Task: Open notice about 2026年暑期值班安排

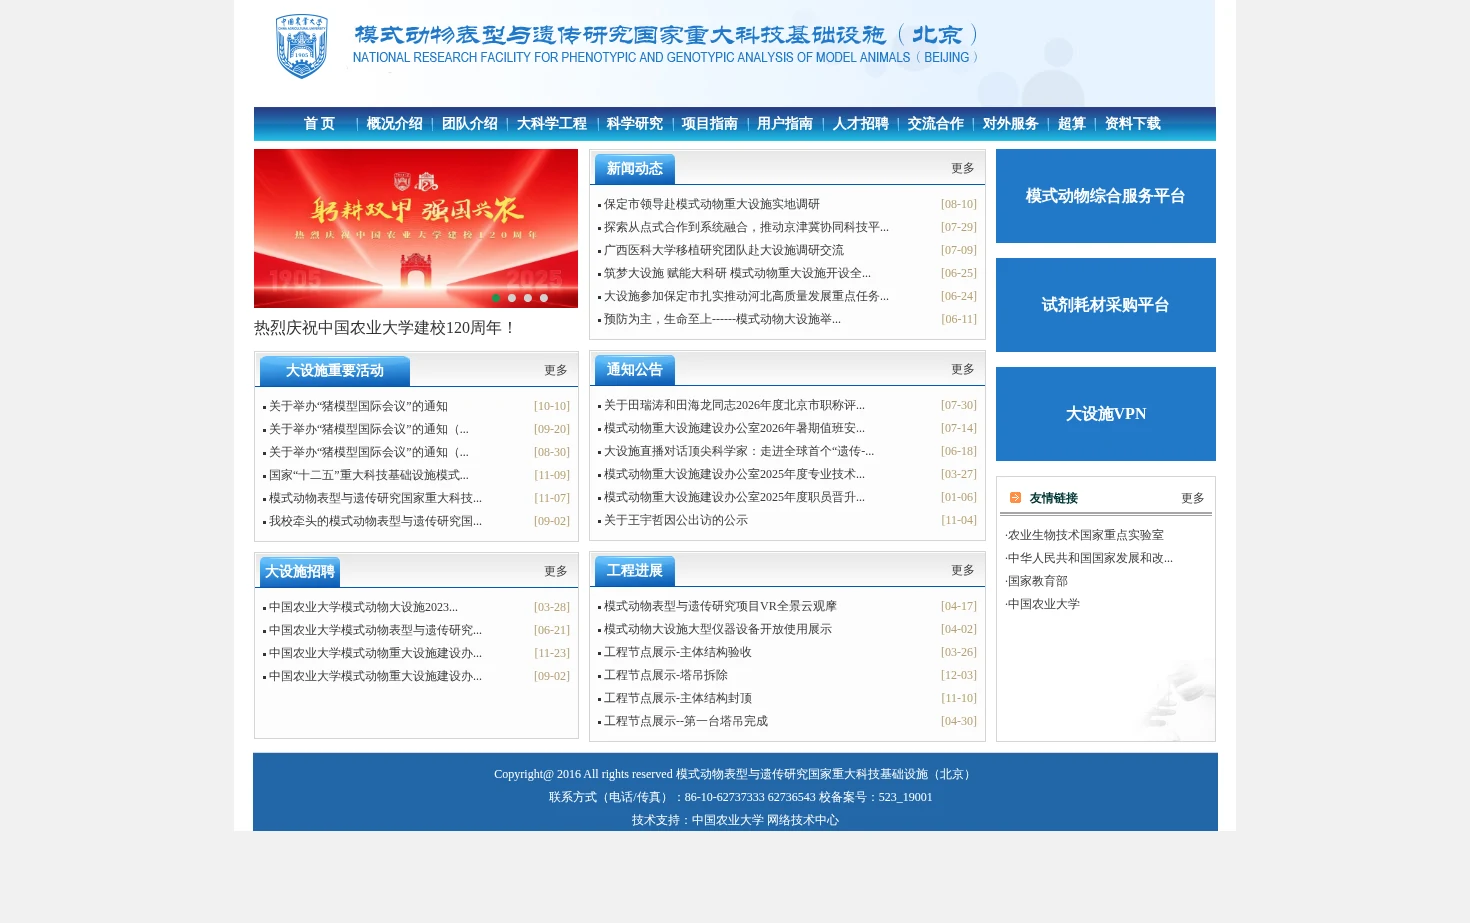Action: (x=734, y=428)
